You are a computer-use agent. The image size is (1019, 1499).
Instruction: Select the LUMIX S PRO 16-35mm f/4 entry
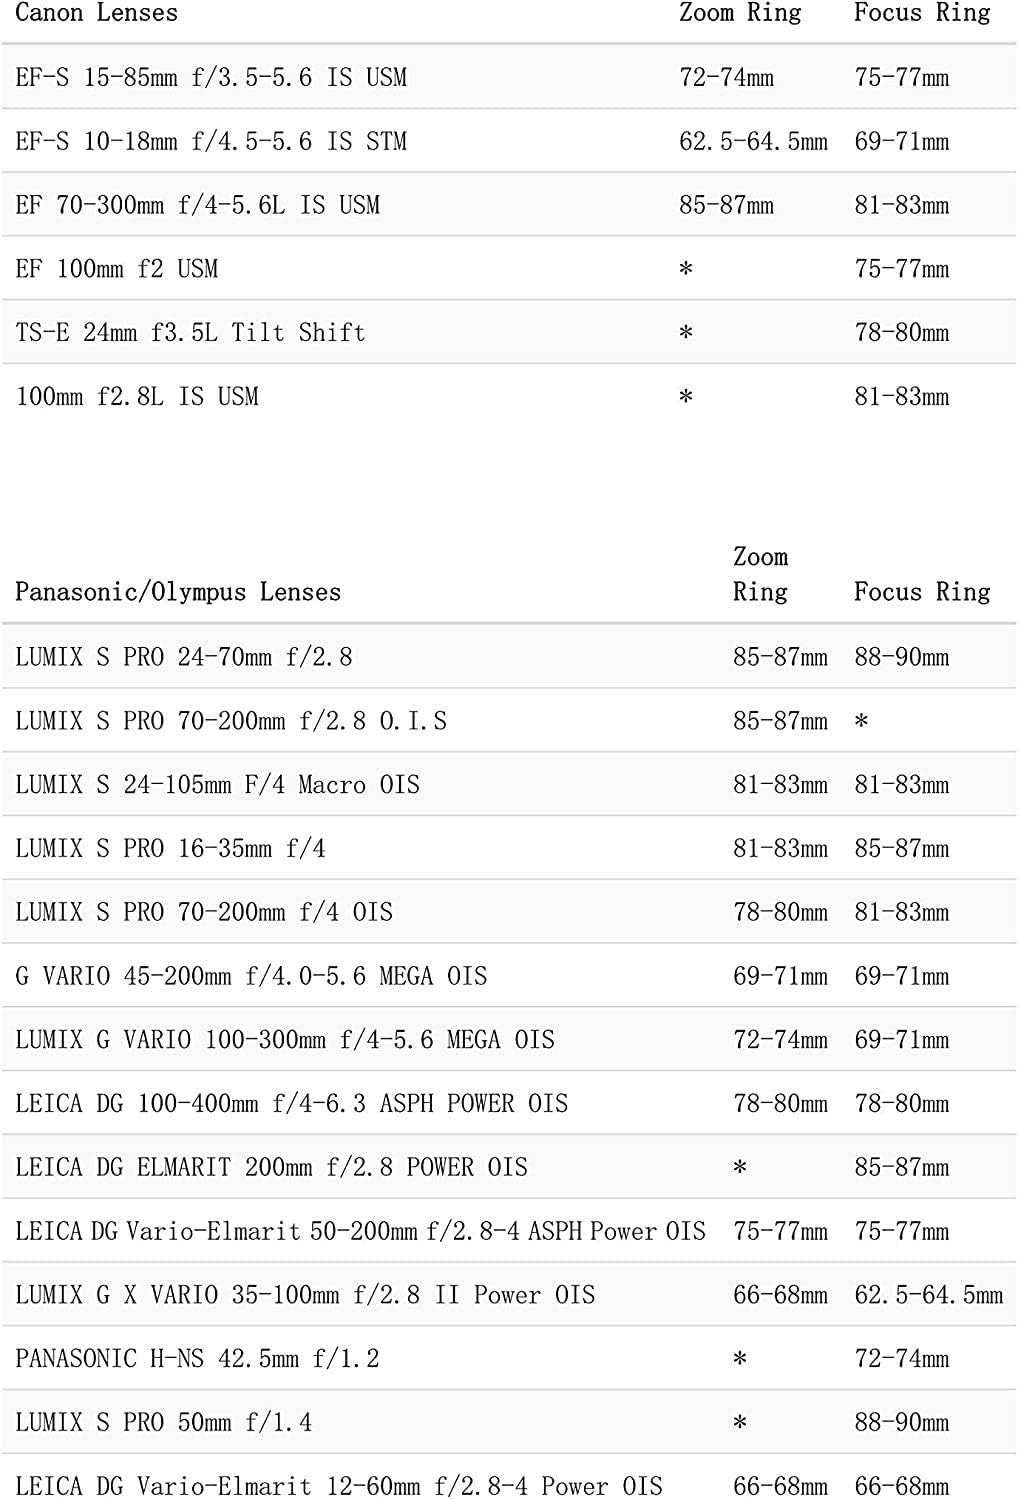170,849
